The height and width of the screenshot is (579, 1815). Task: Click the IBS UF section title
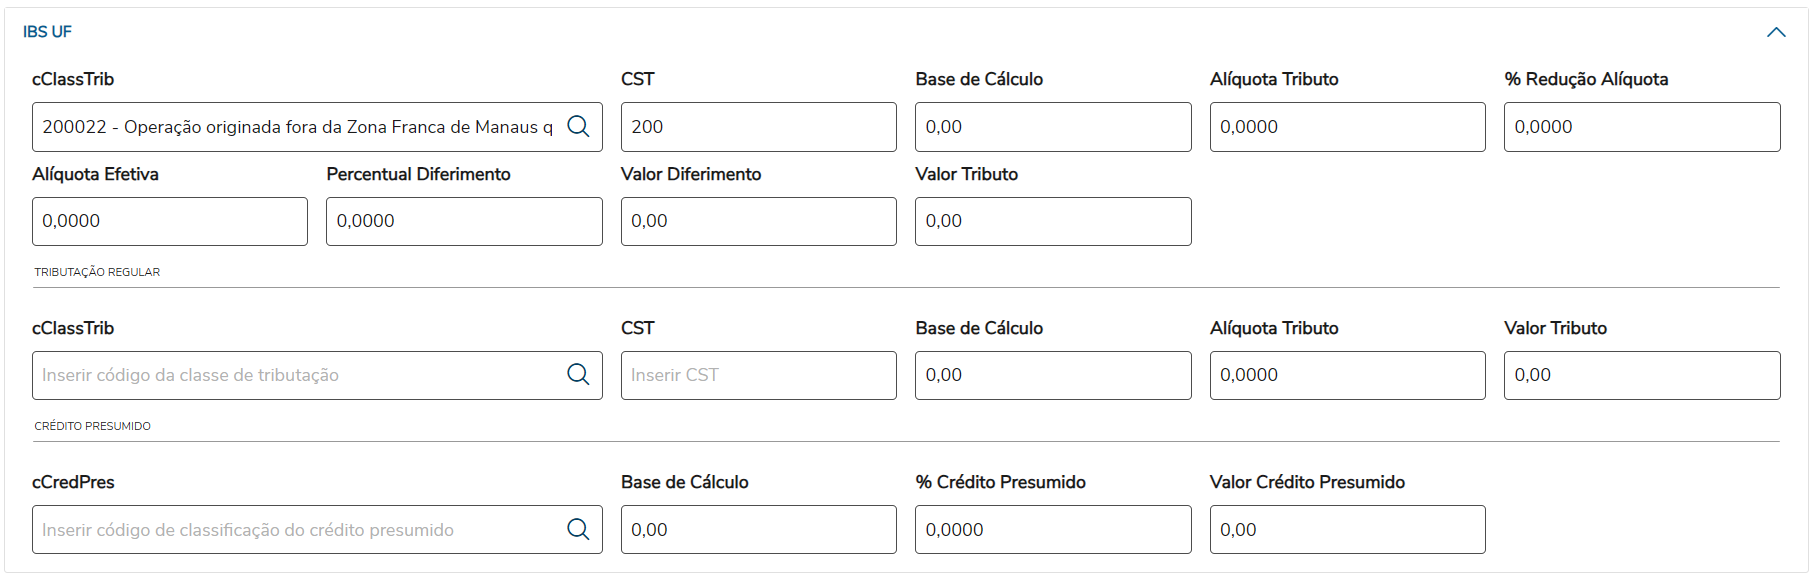47,32
